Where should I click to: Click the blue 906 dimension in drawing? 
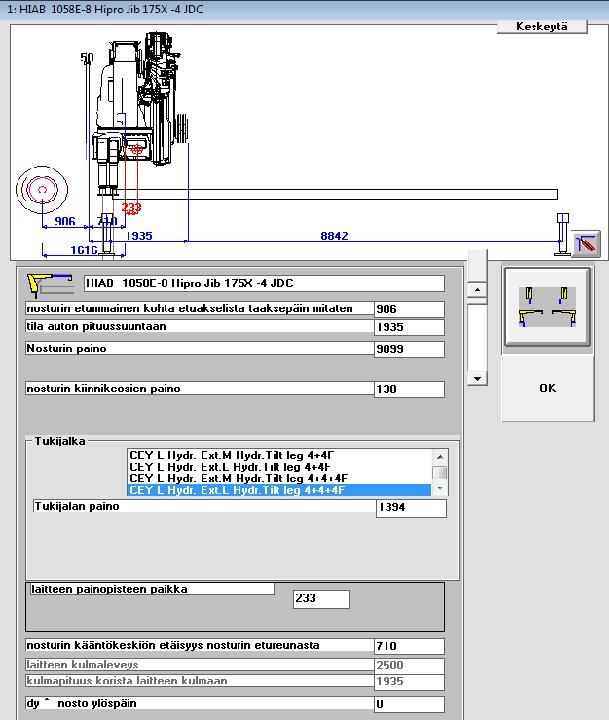coord(65,221)
